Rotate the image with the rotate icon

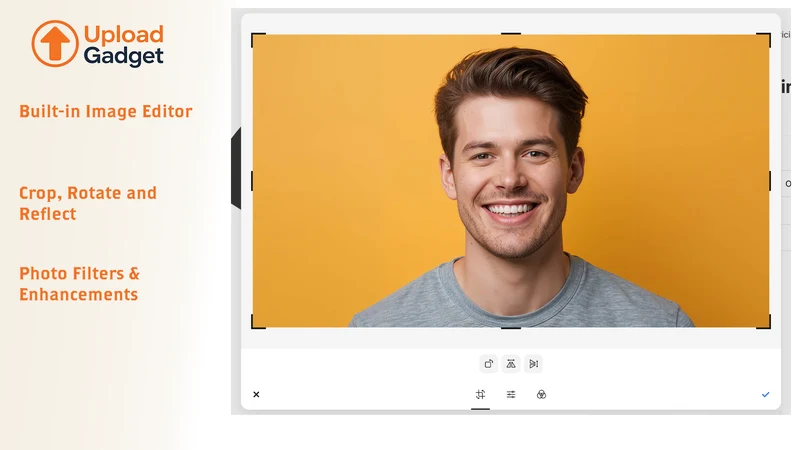(488, 364)
